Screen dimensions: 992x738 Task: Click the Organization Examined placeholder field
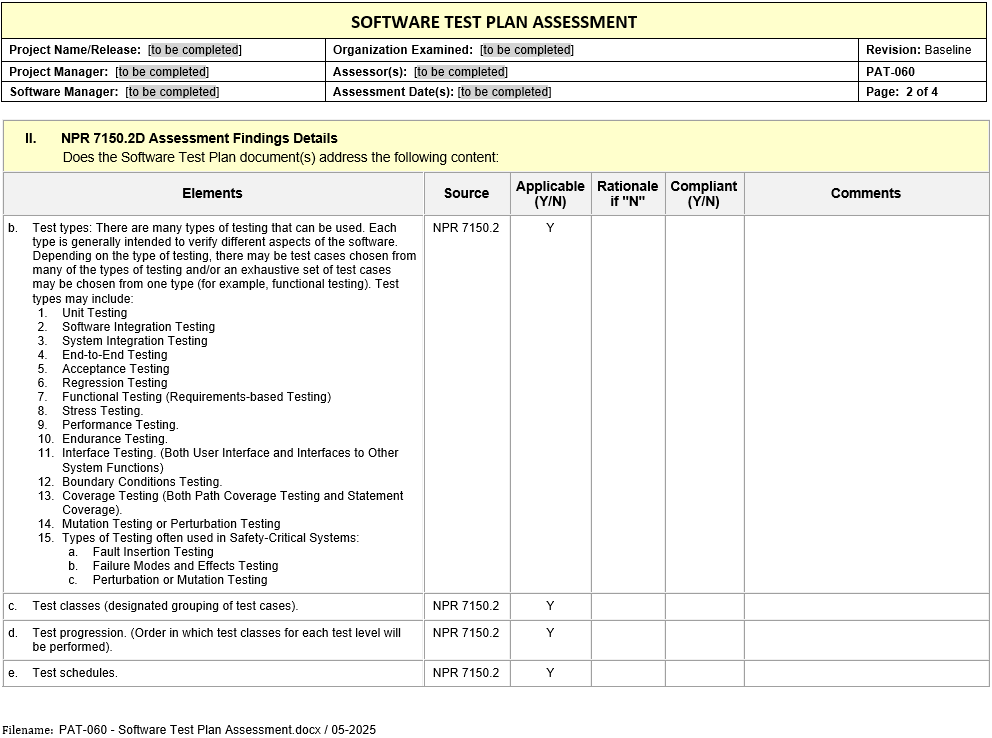527,50
